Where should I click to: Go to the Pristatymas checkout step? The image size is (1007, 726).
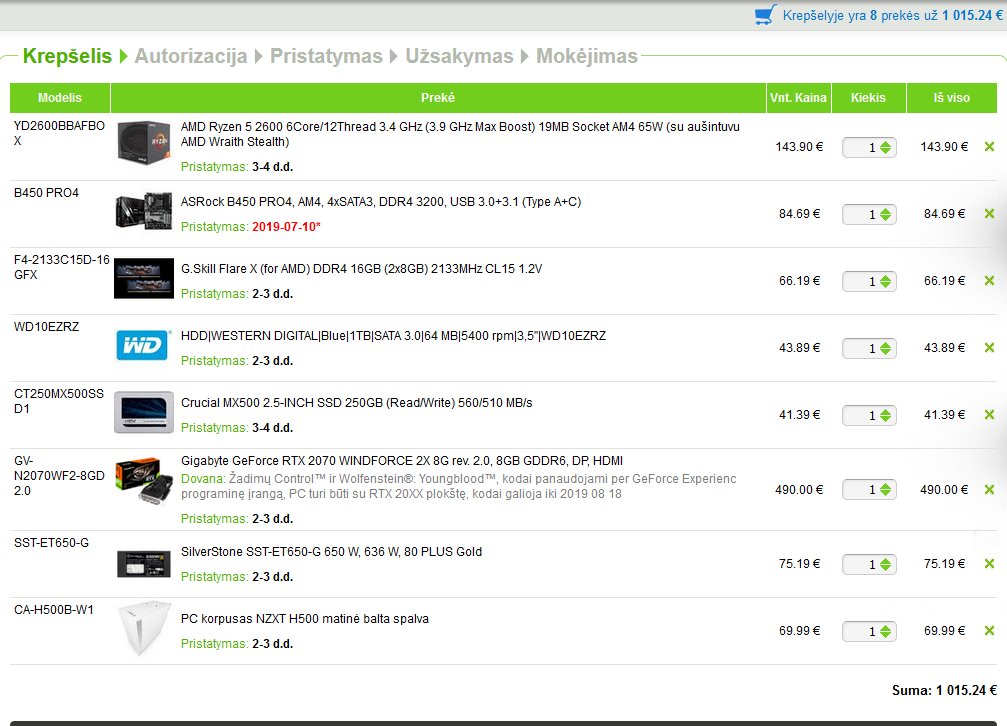[326, 56]
